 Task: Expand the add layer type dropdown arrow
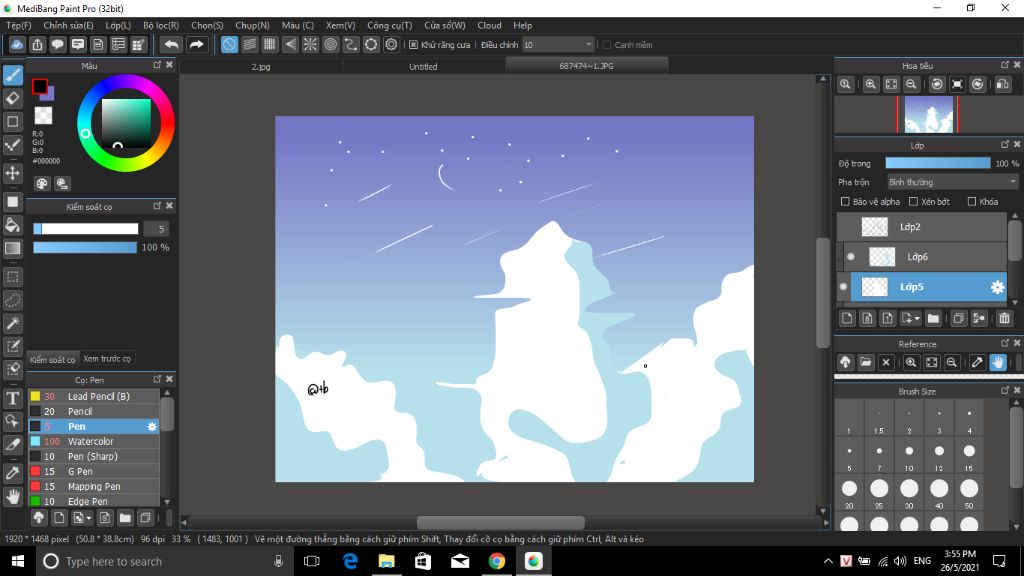tap(917, 318)
